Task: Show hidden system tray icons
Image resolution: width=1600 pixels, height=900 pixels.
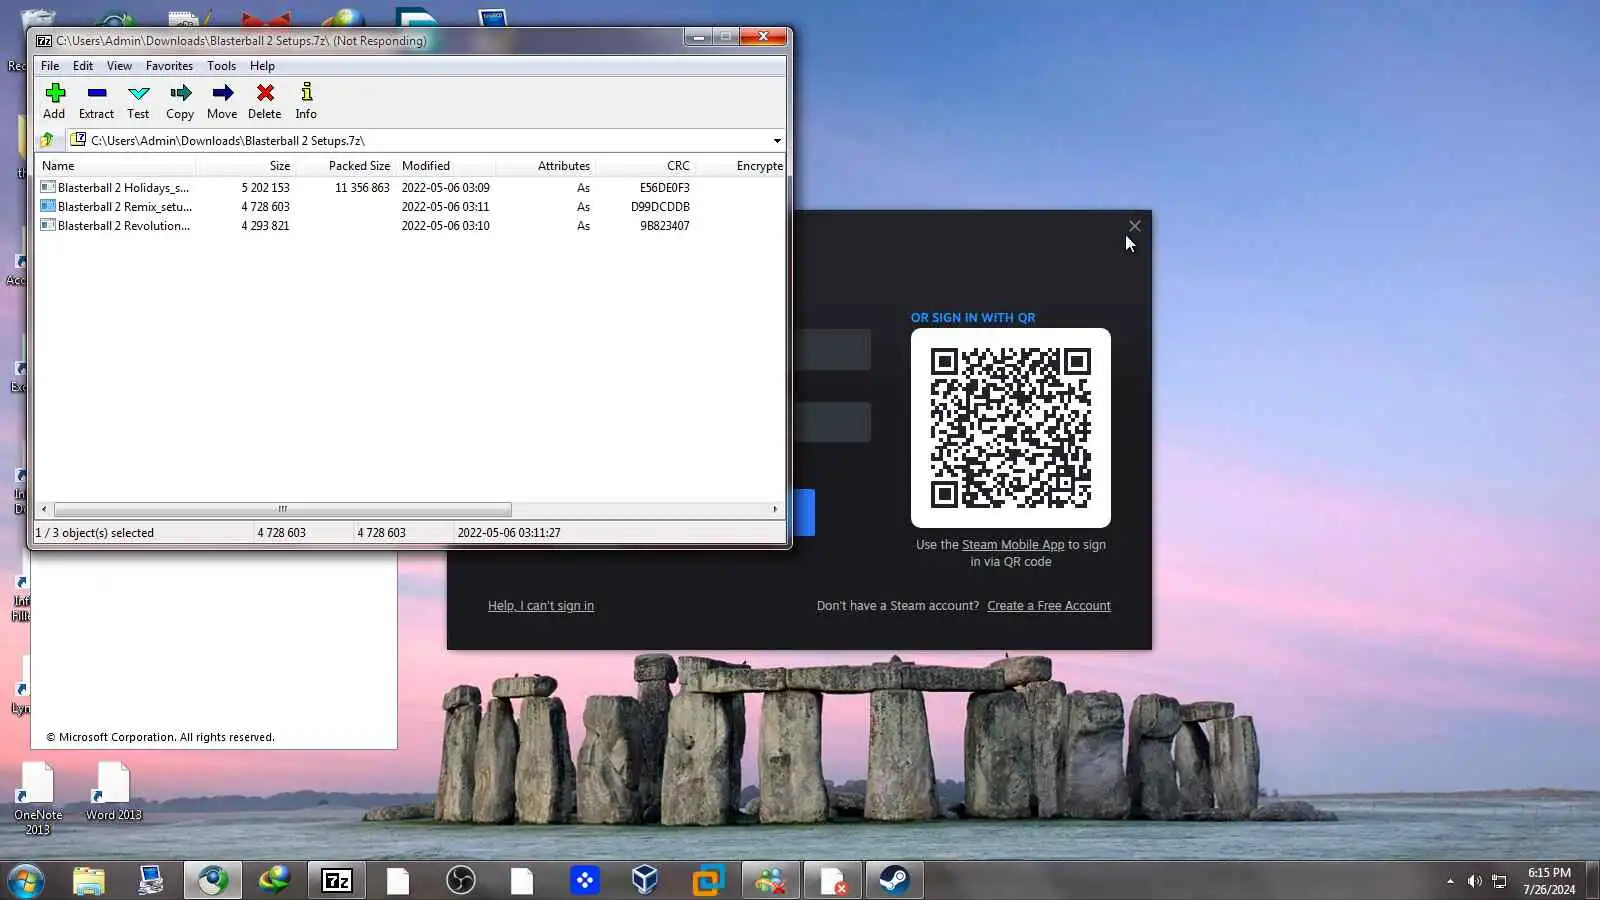Action: pos(1450,881)
